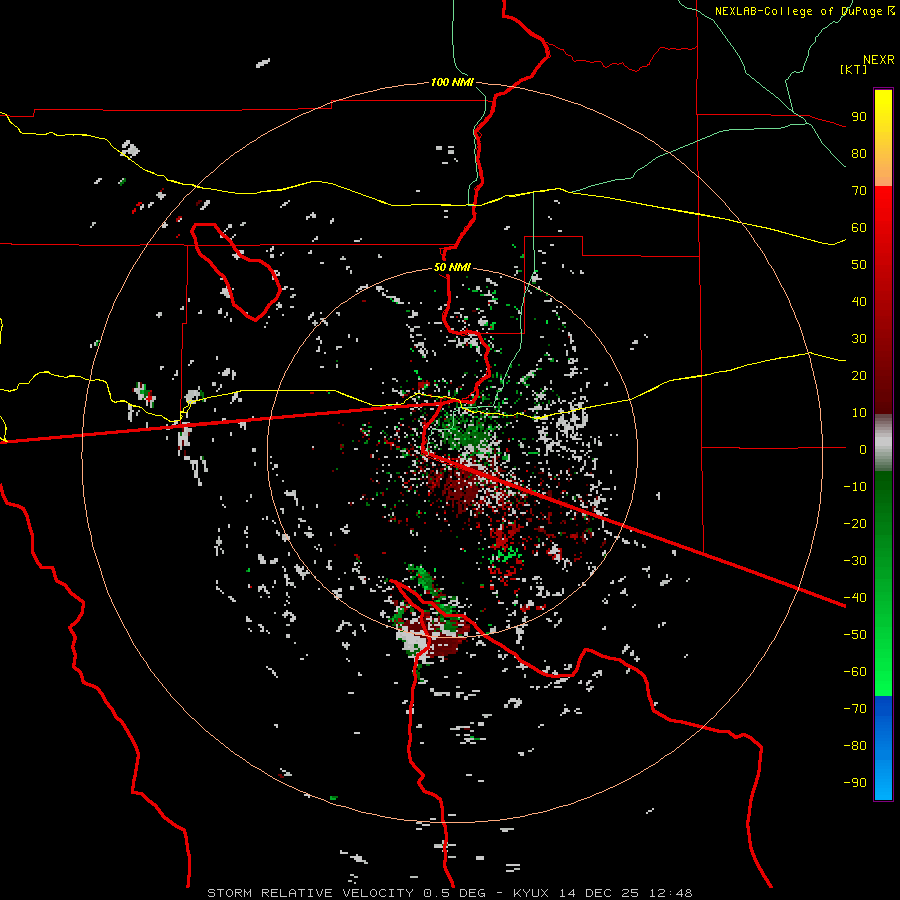Click the -50 value on velocity scale
This screenshot has height=900, width=900.
point(855,635)
